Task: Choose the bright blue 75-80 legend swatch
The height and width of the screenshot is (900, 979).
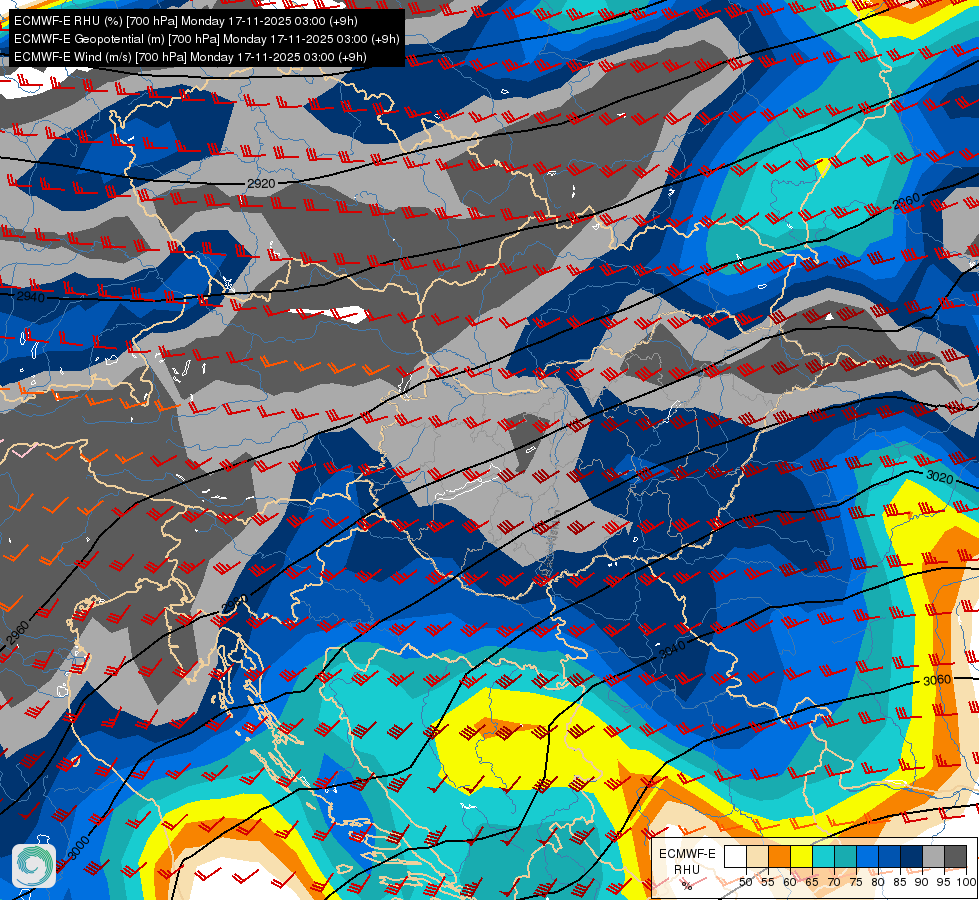Action: tap(868, 856)
